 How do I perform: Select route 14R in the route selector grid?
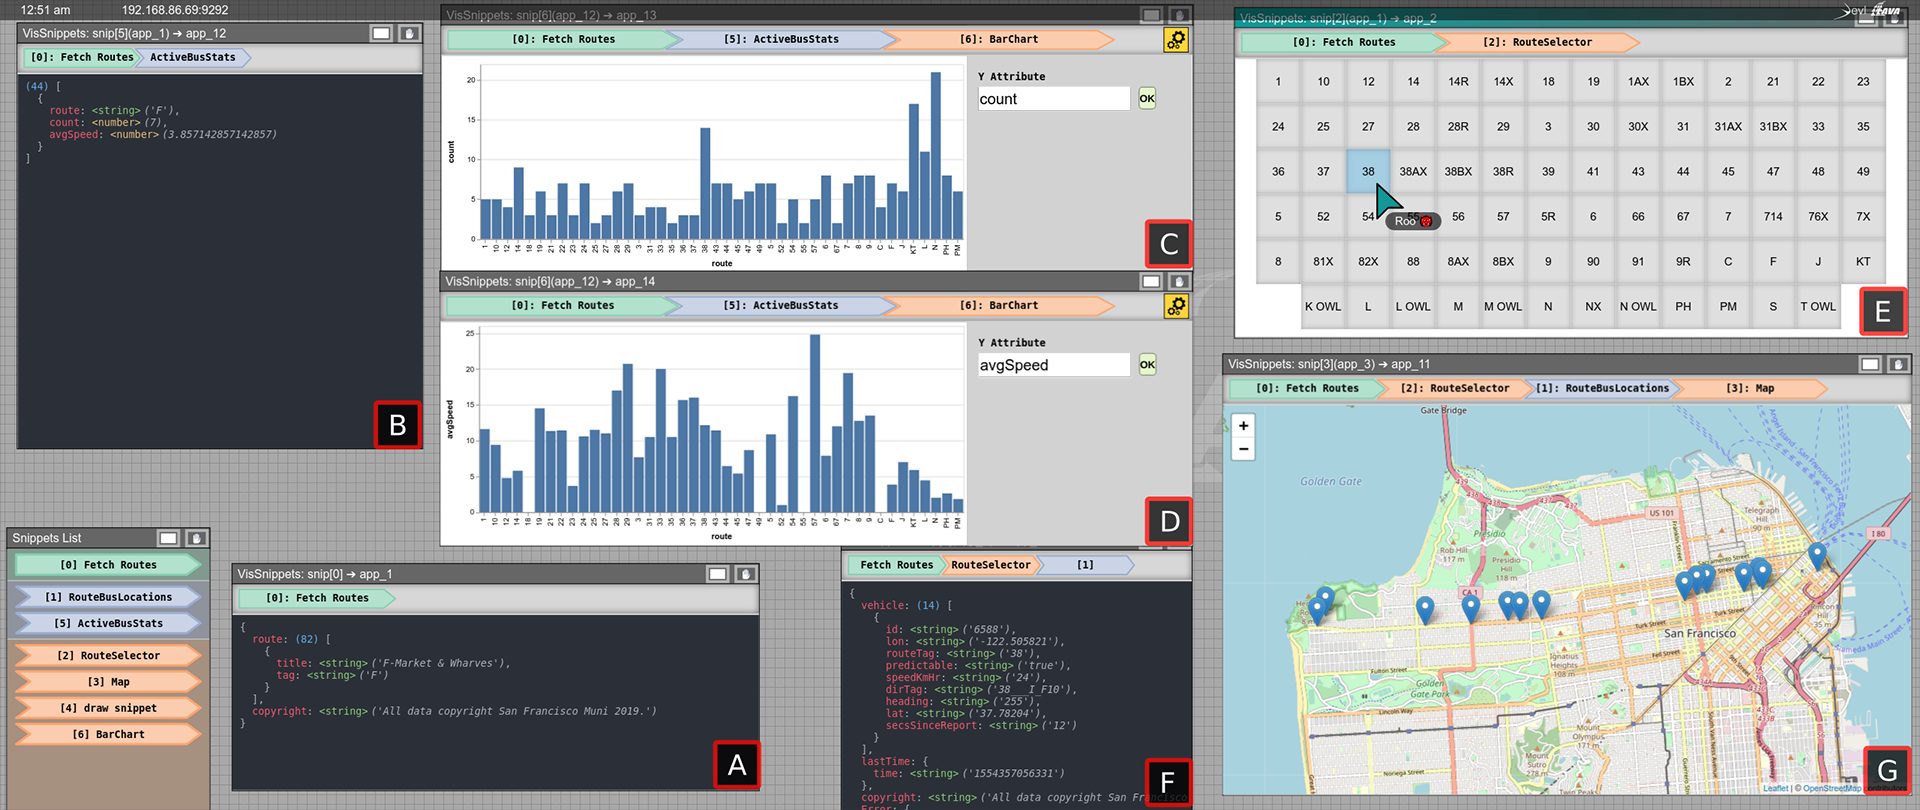(1458, 82)
